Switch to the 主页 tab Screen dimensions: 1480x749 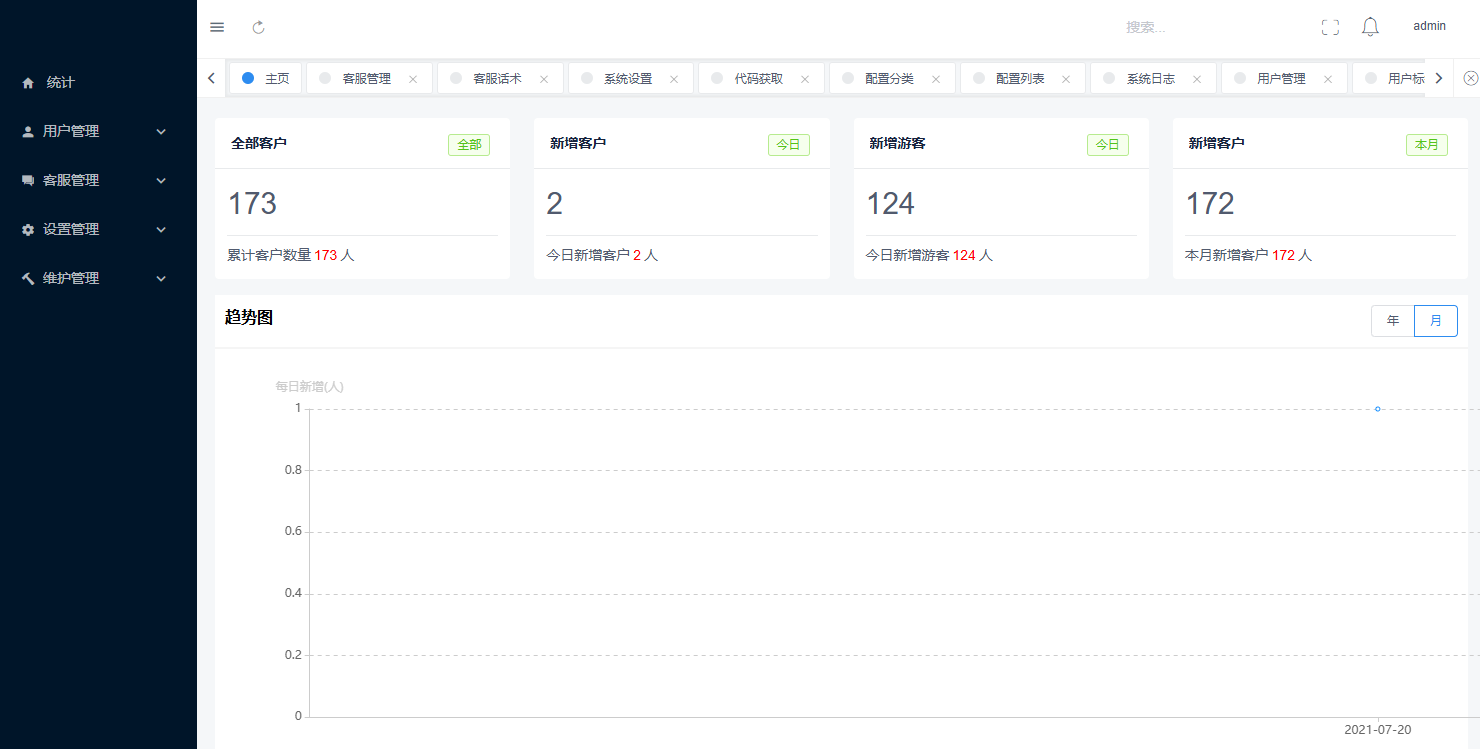[x=266, y=78]
